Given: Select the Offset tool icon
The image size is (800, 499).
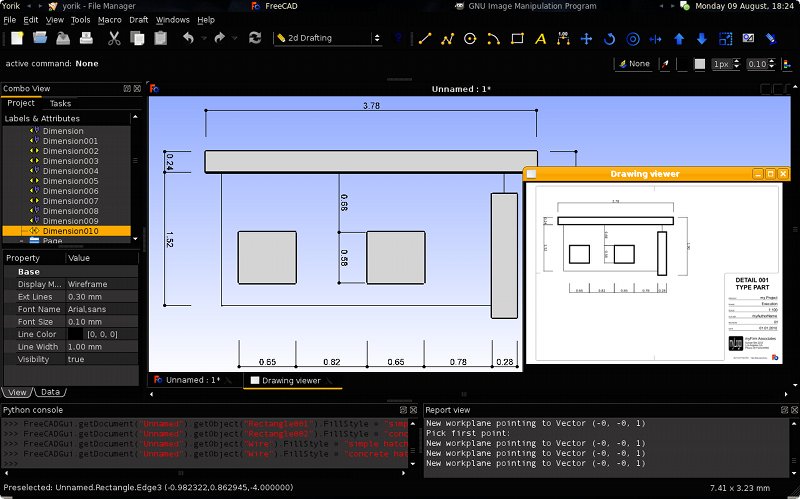Looking at the screenshot, I should (x=632, y=39).
